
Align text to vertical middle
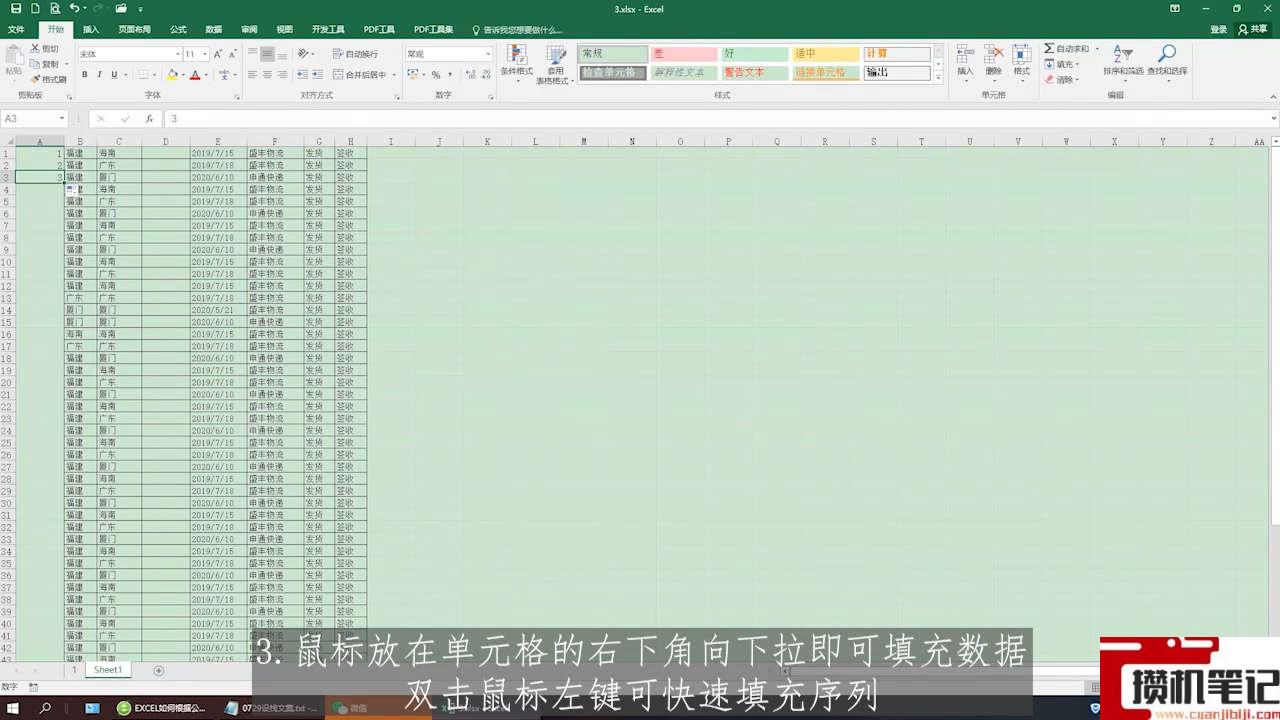267,54
